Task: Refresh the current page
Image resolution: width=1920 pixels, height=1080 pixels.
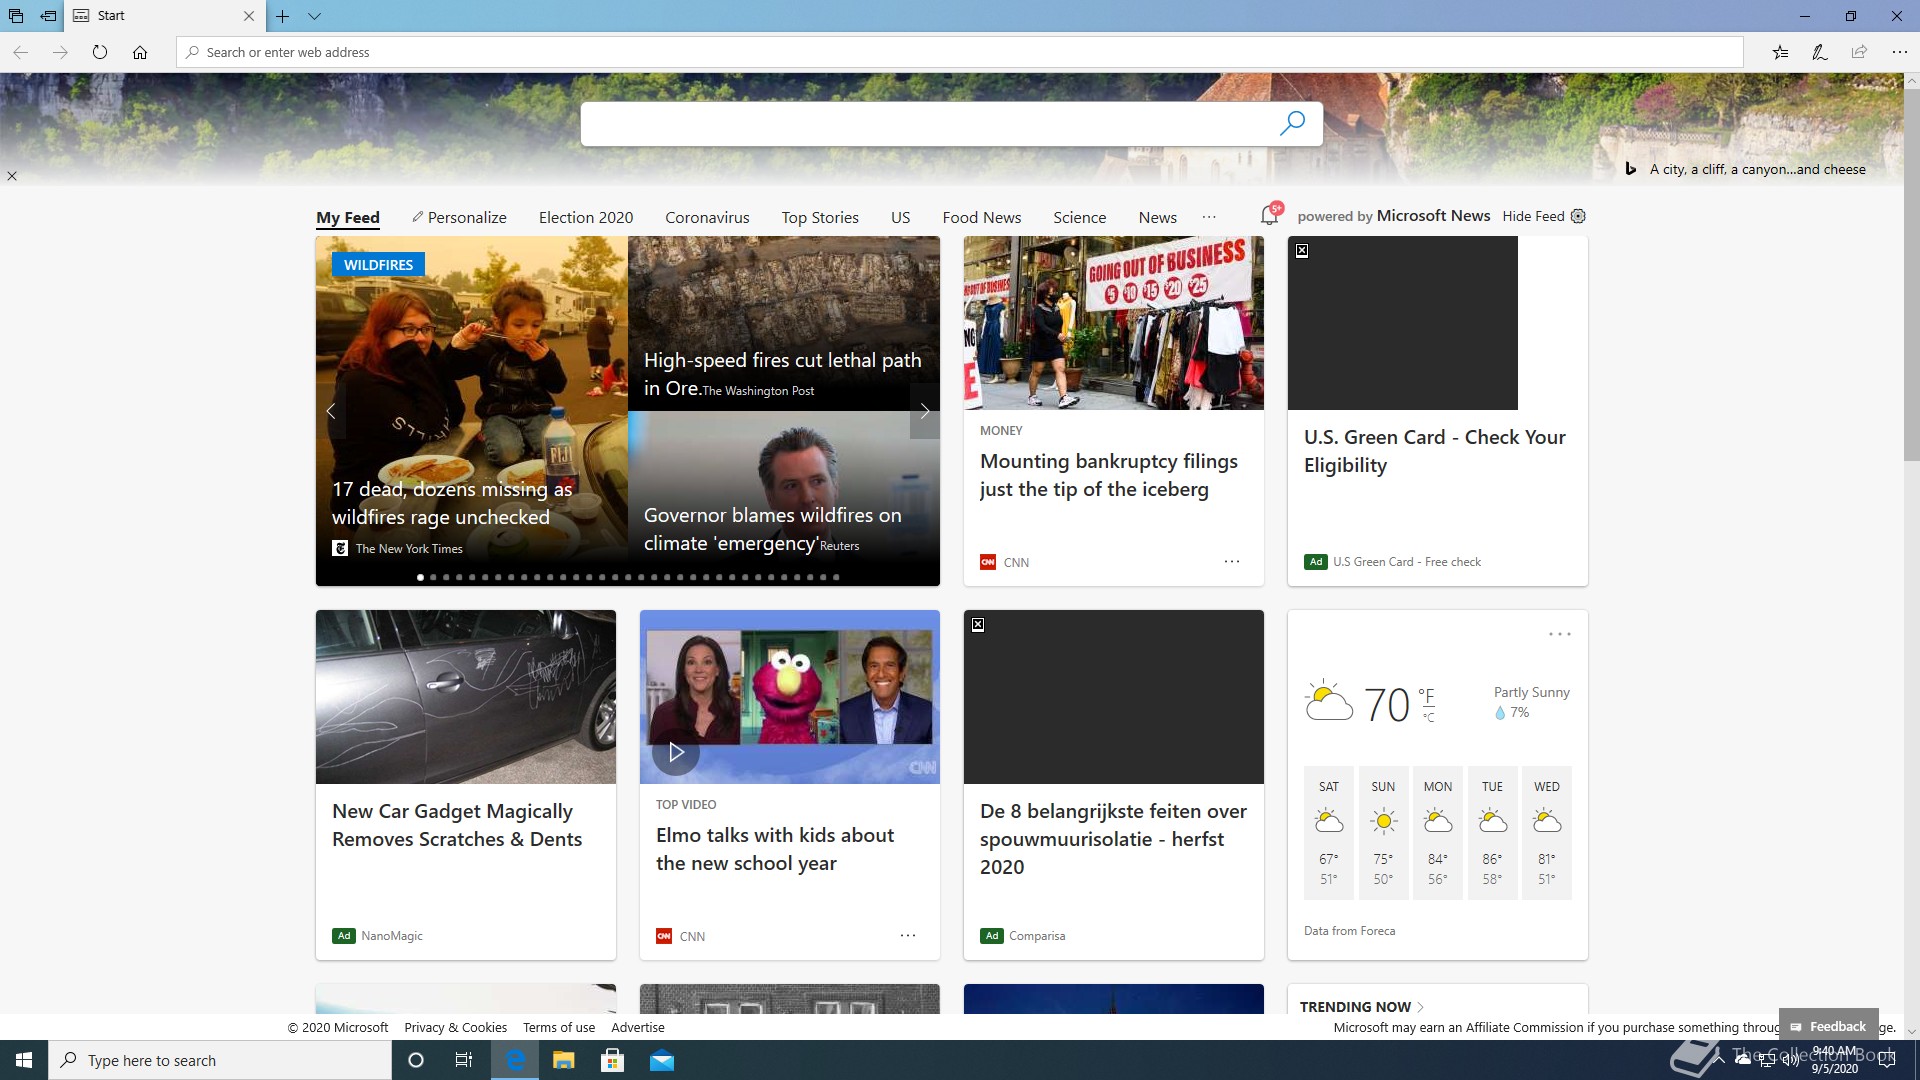Action: [x=100, y=52]
